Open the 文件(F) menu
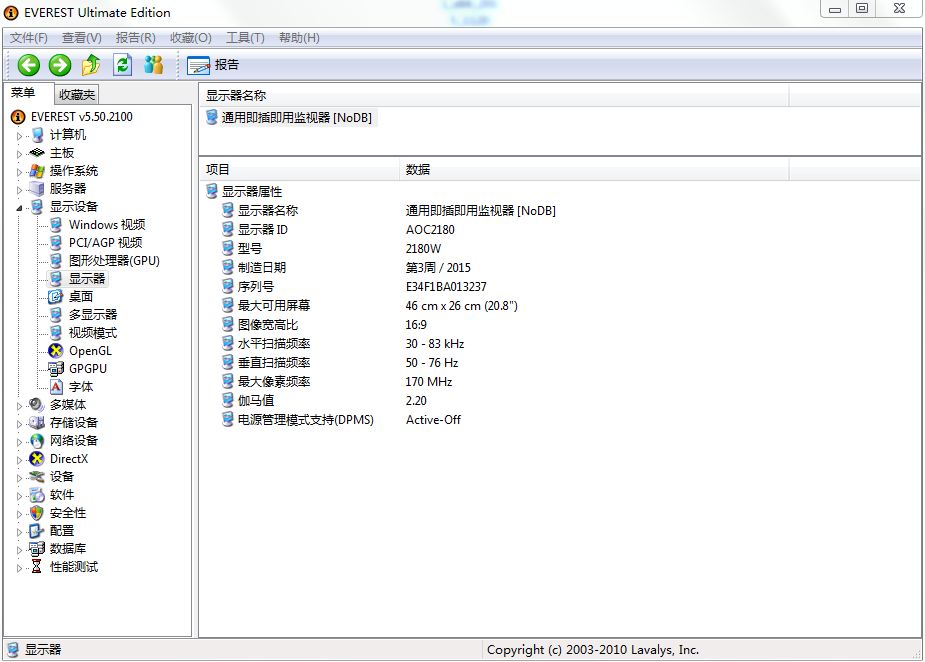The image size is (925, 662). pyautogui.click(x=28, y=38)
